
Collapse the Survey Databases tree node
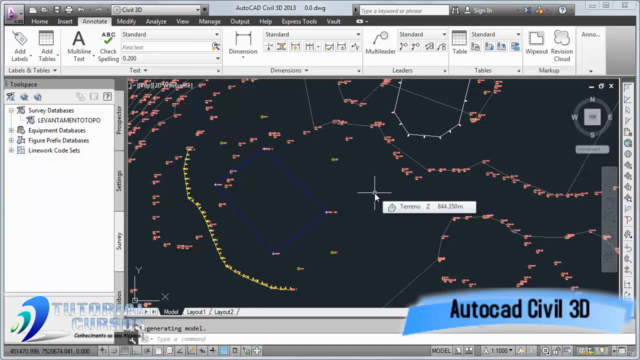[x=11, y=110]
